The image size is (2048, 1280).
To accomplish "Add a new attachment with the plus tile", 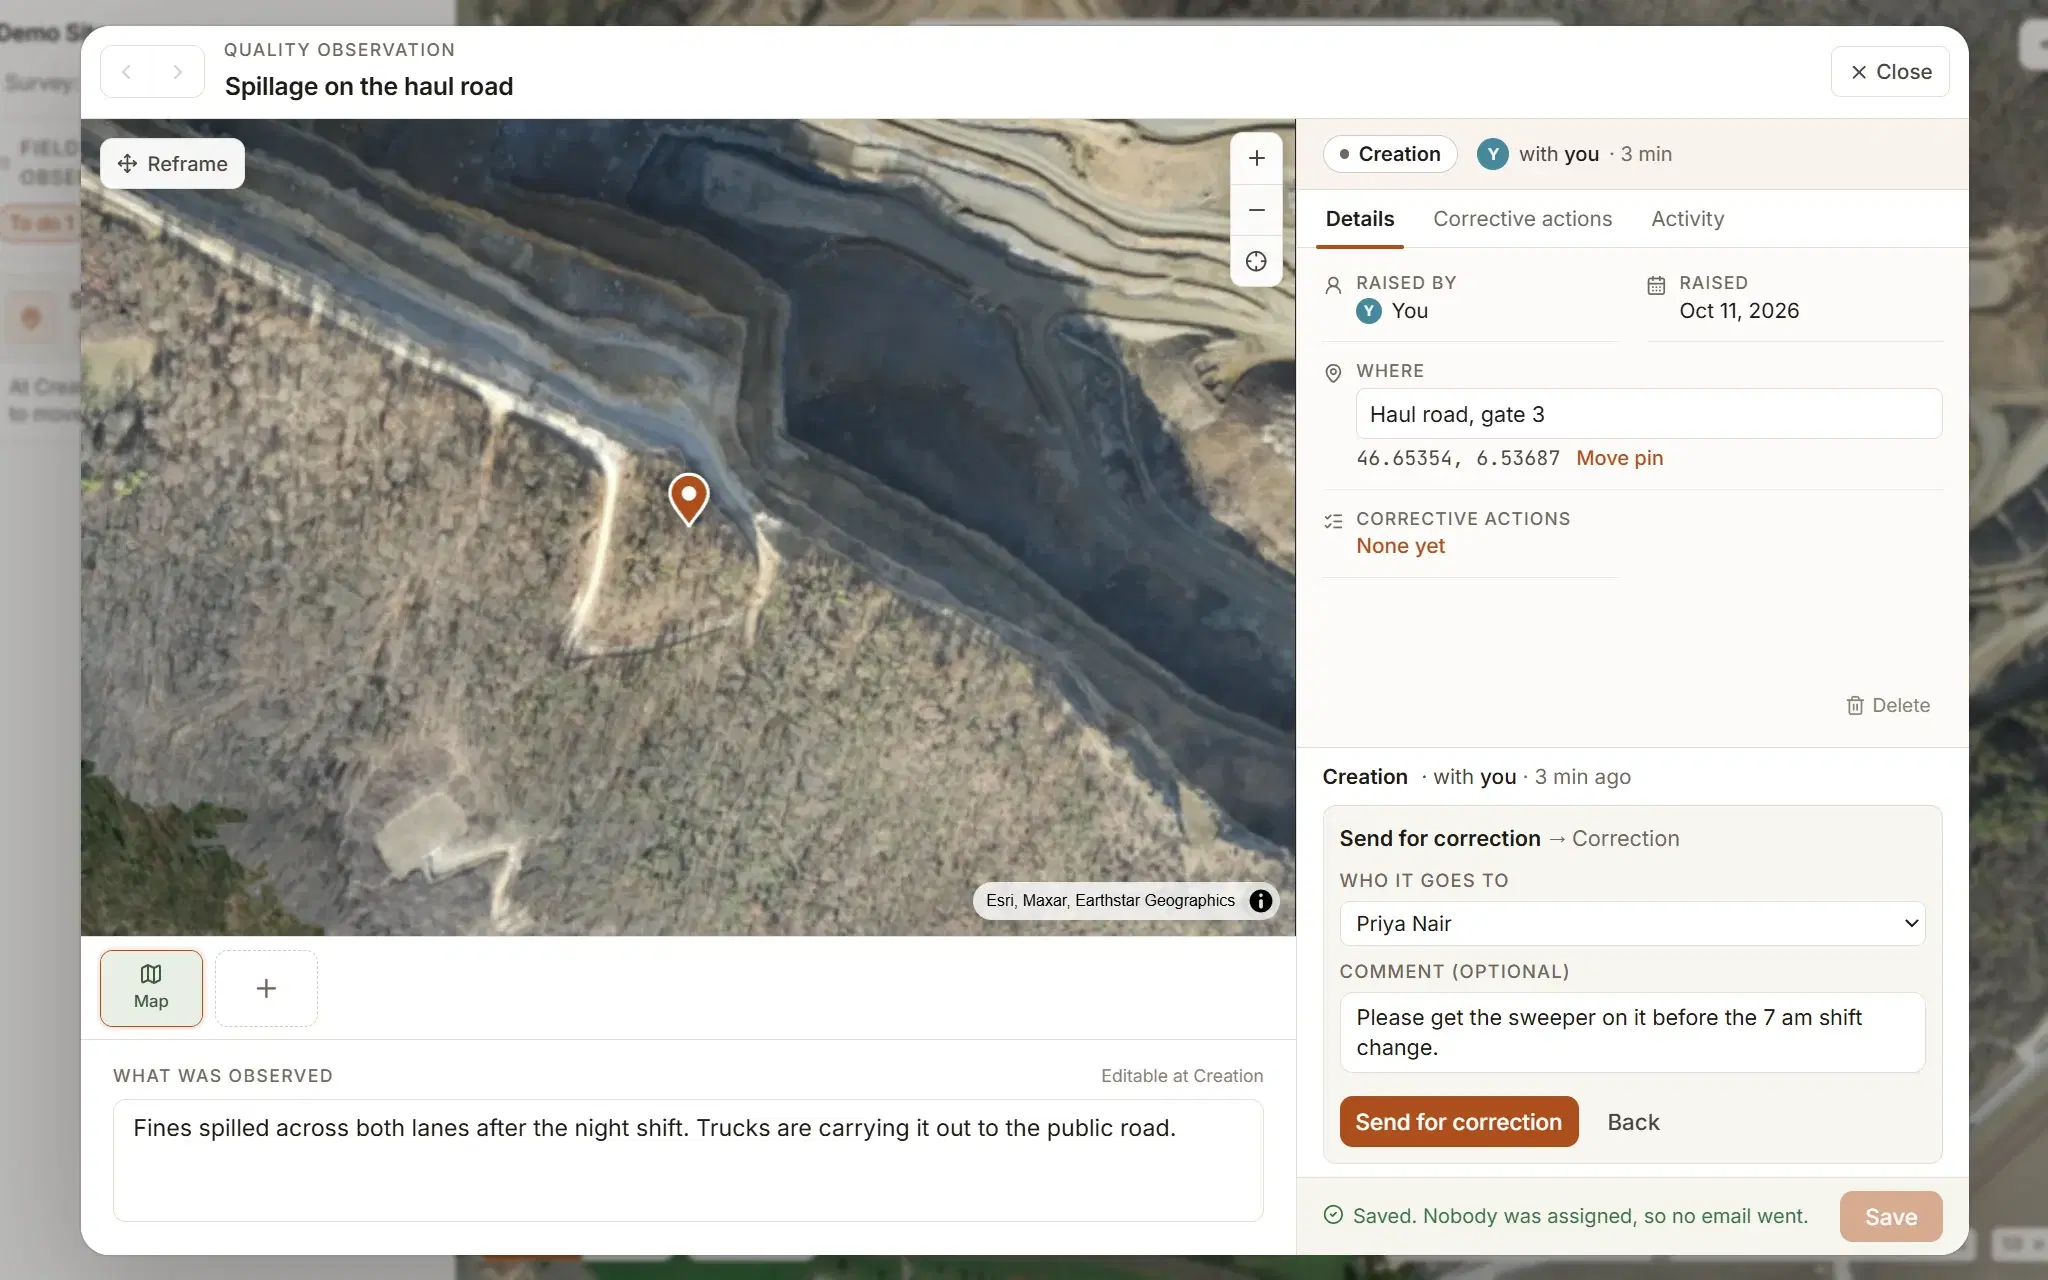I will [266, 988].
